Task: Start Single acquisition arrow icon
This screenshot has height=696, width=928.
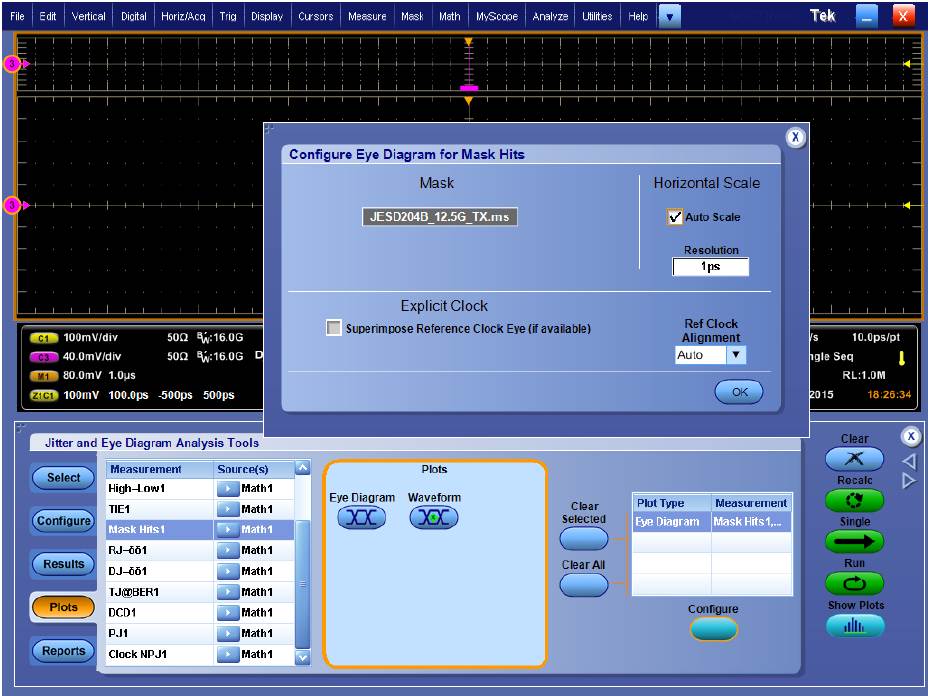Action: (x=854, y=542)
